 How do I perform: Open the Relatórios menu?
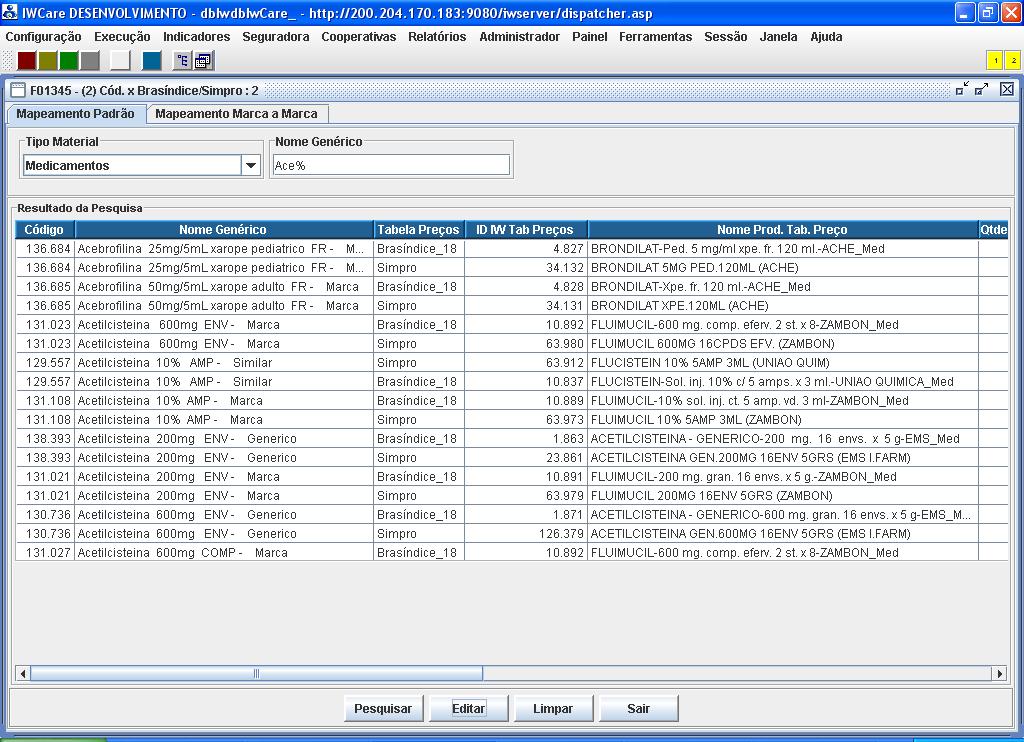(x=437, y=37)
